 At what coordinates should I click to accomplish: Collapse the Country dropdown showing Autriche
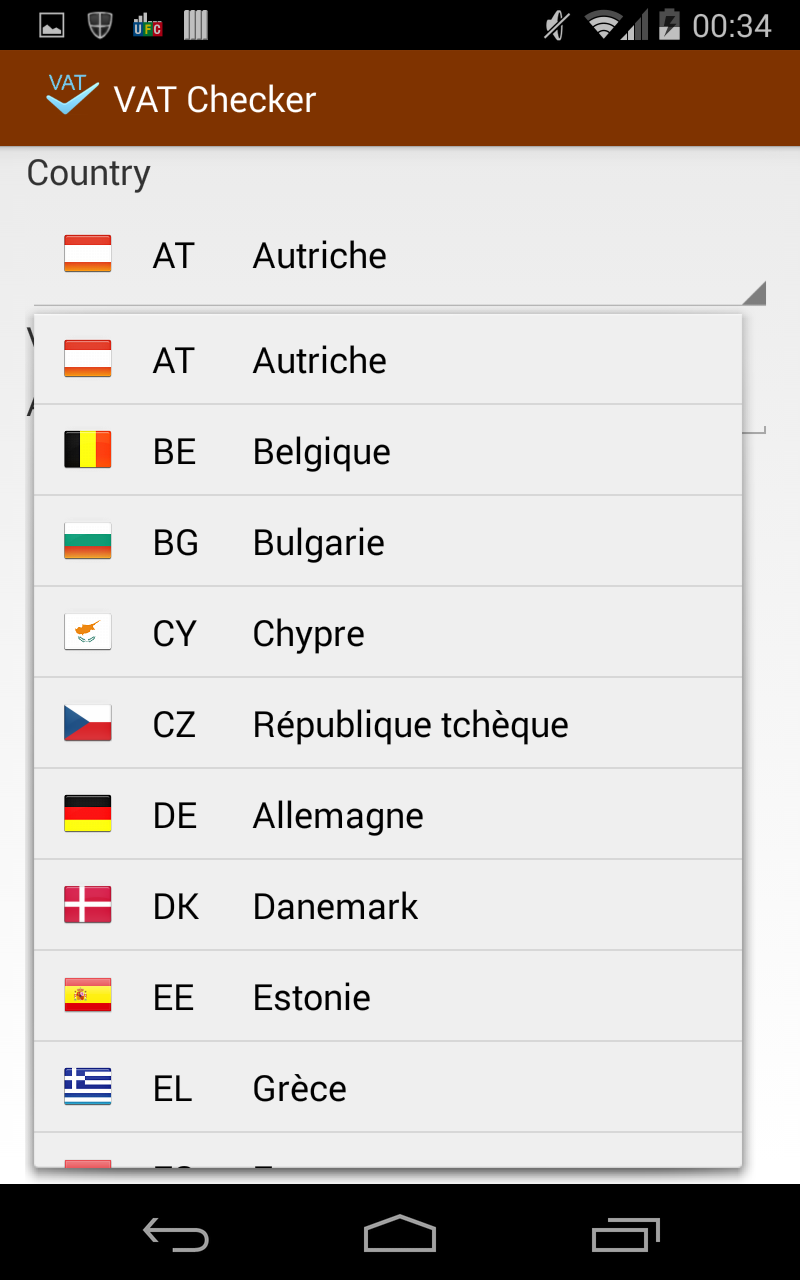400,256
